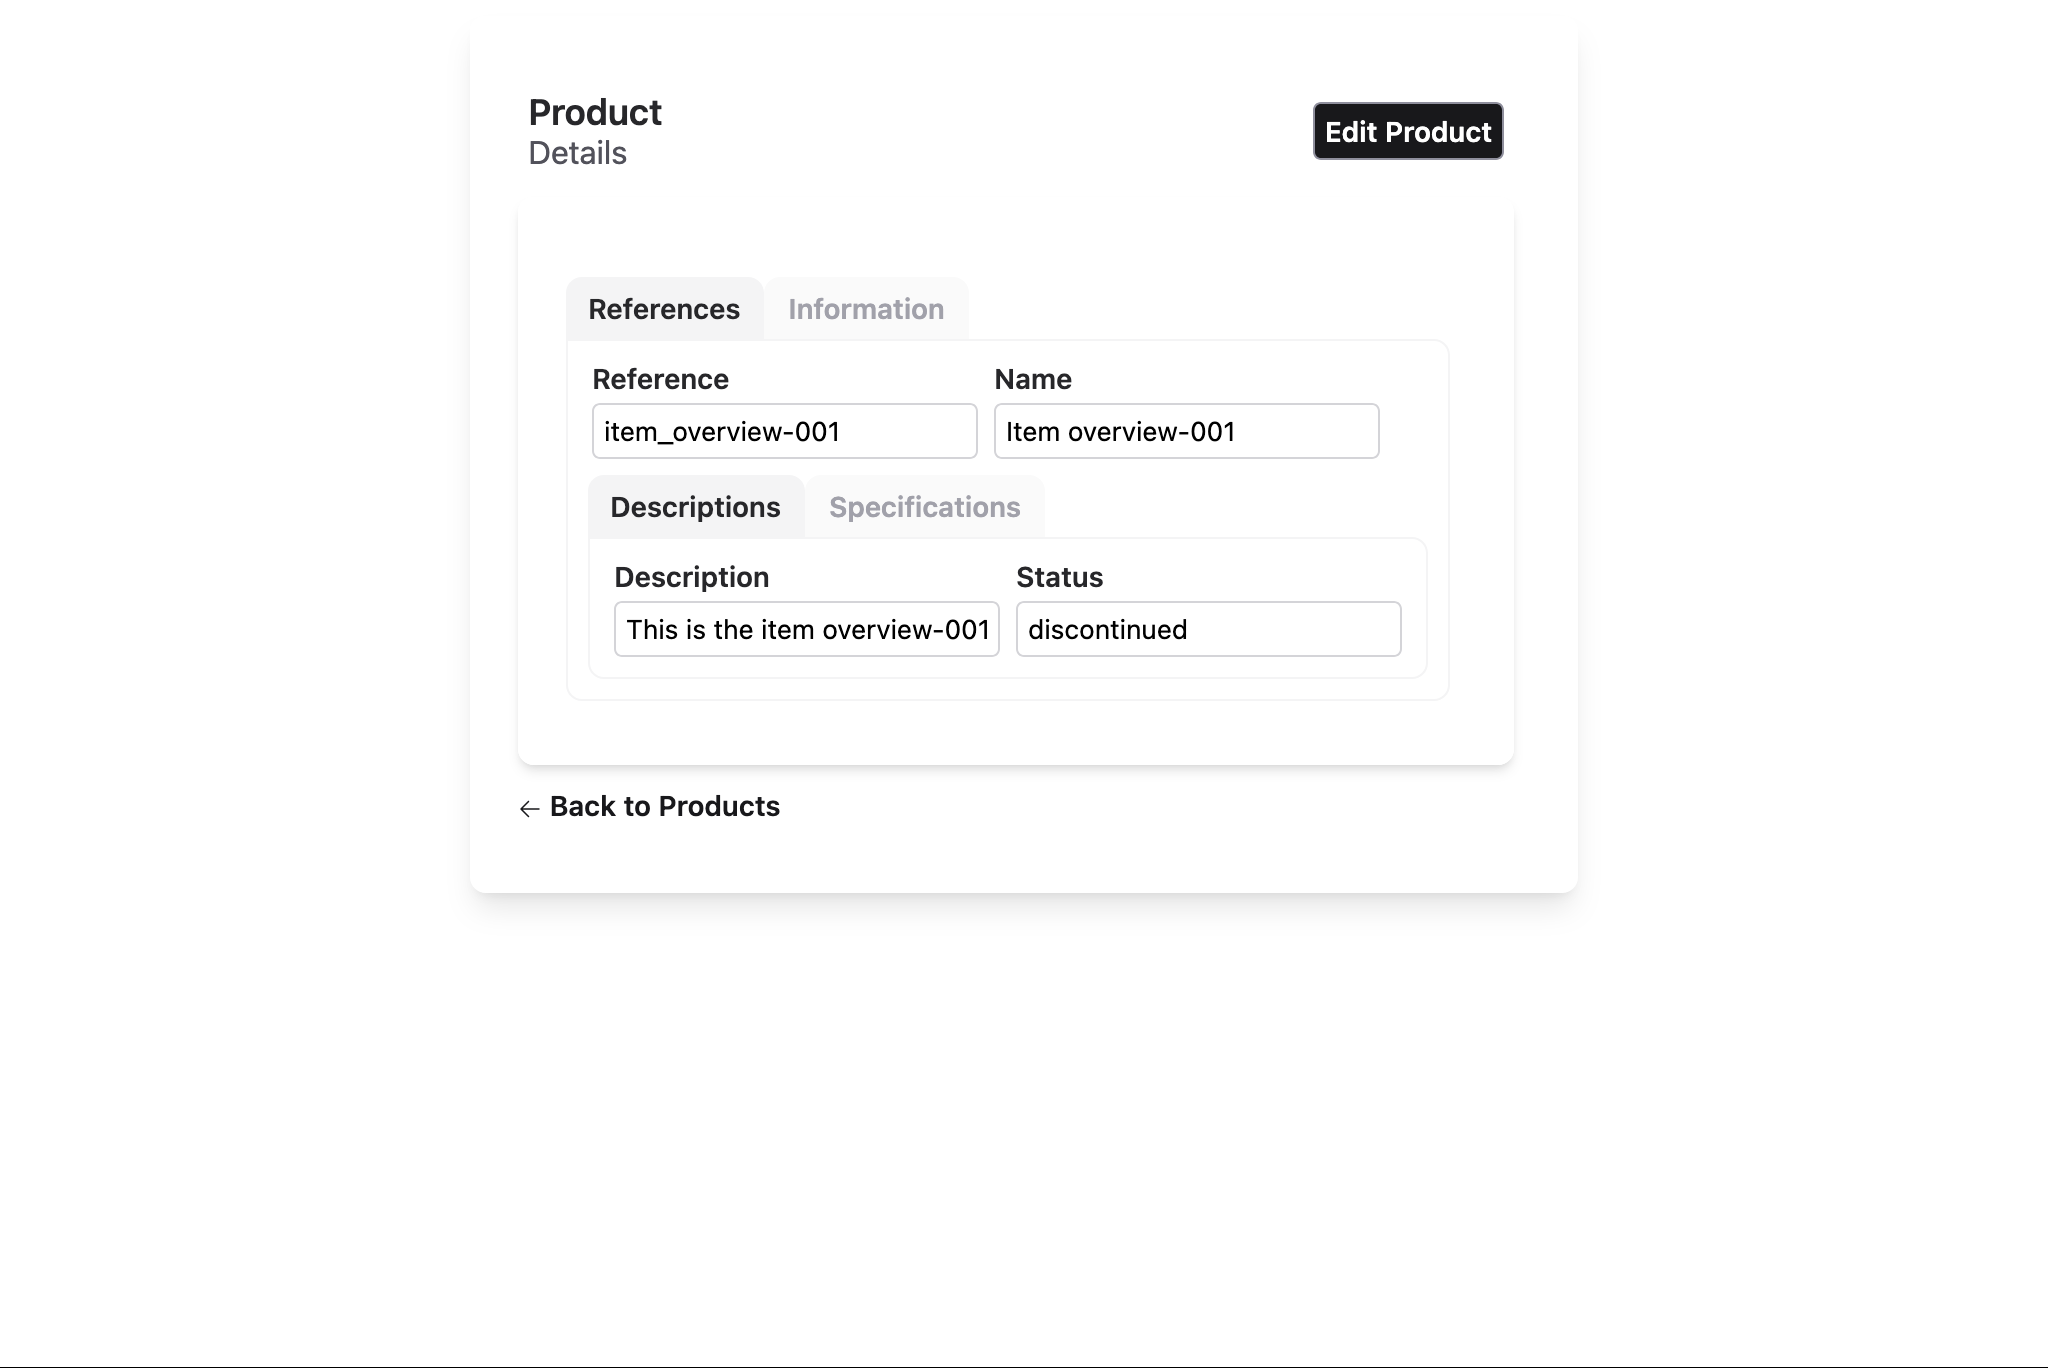This screenshot has width=2048, height=1368.
Task: Click the Status field label
Action: (1059, 577)
